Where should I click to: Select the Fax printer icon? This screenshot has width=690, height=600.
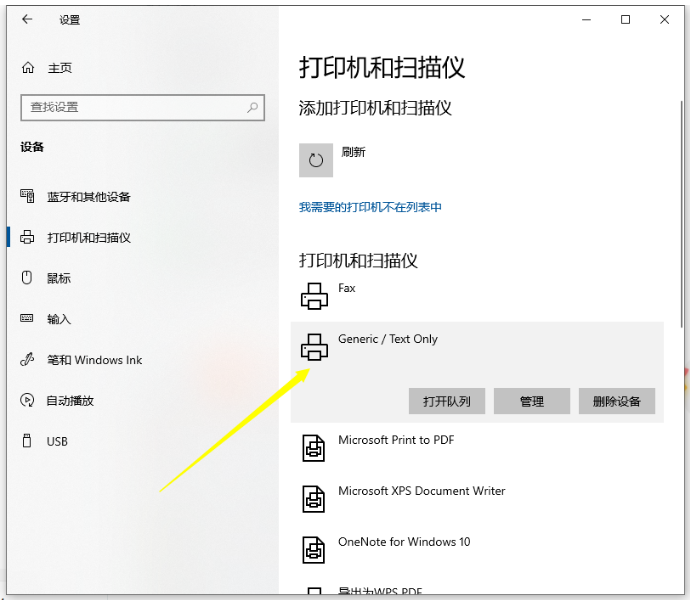(315, 295)
